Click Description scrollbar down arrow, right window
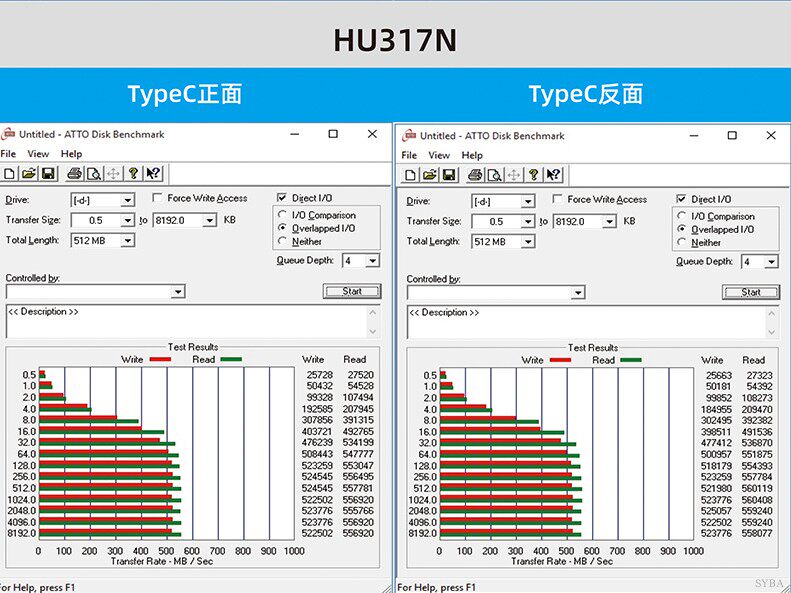The width and height of the screenshot is (791, 593). coord(771,332)
